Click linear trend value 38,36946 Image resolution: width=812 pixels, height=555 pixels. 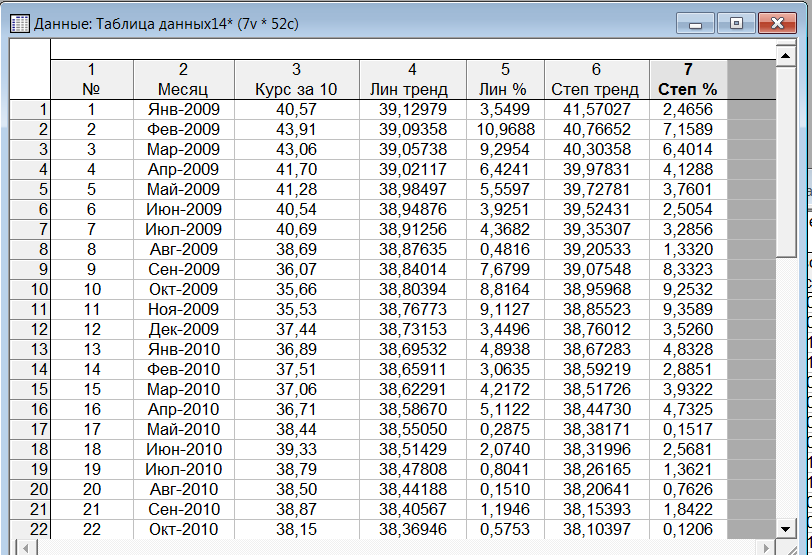click(x=413, y=530)
